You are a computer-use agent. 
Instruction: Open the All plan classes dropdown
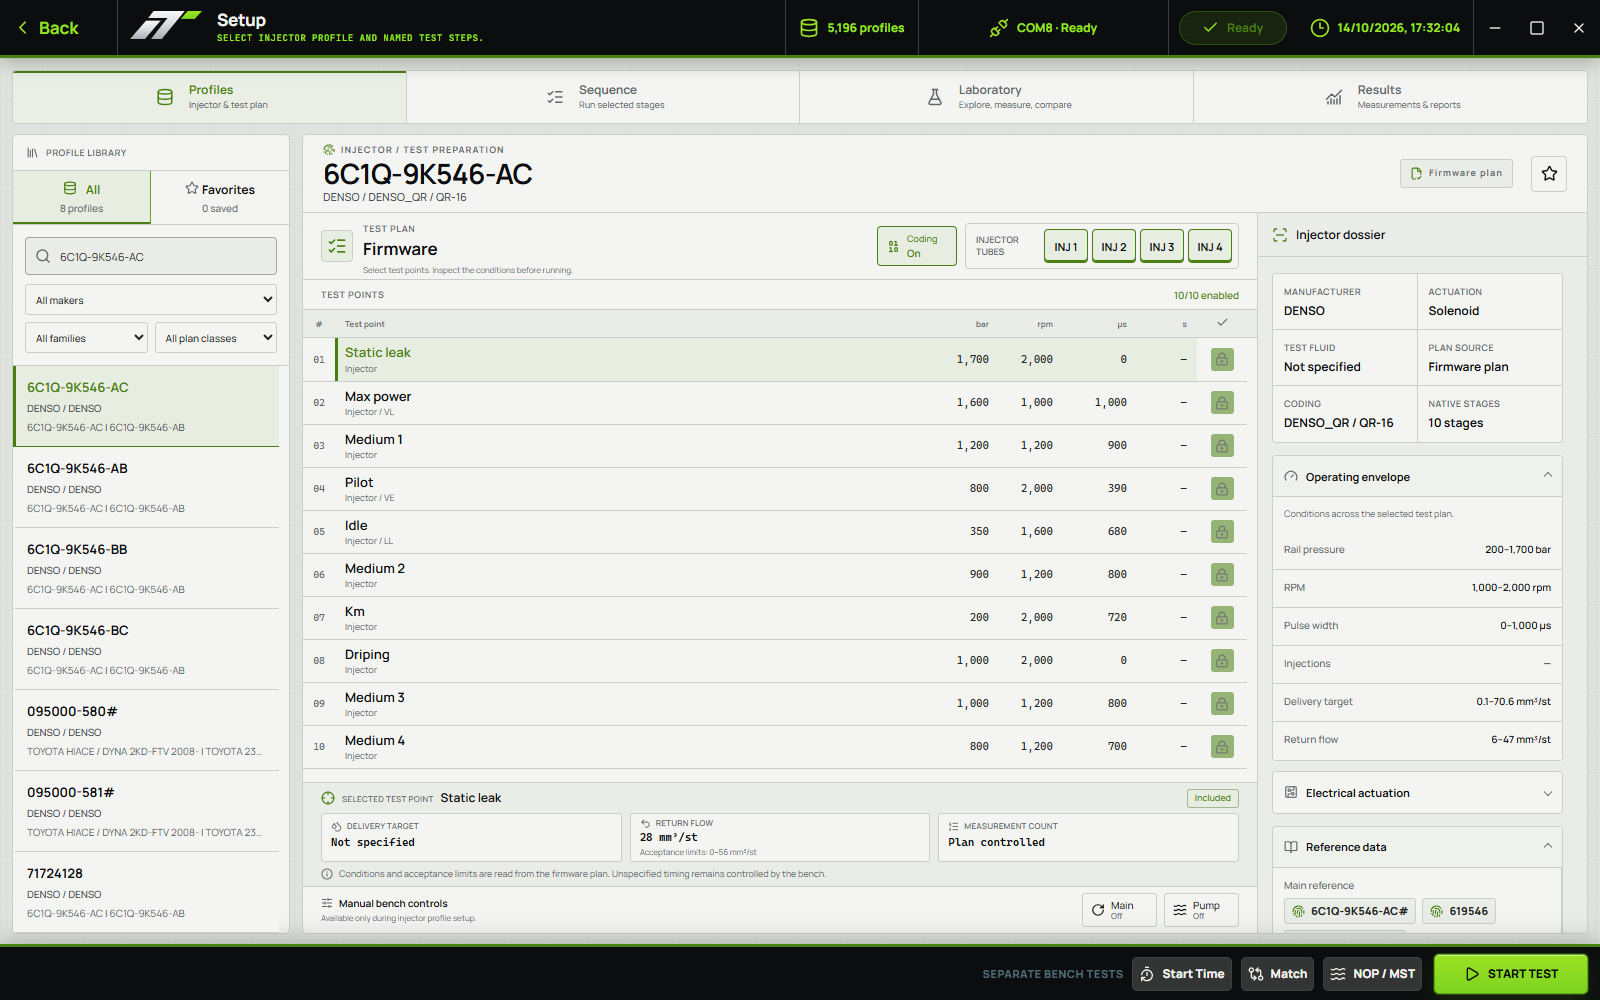(216, 338)
